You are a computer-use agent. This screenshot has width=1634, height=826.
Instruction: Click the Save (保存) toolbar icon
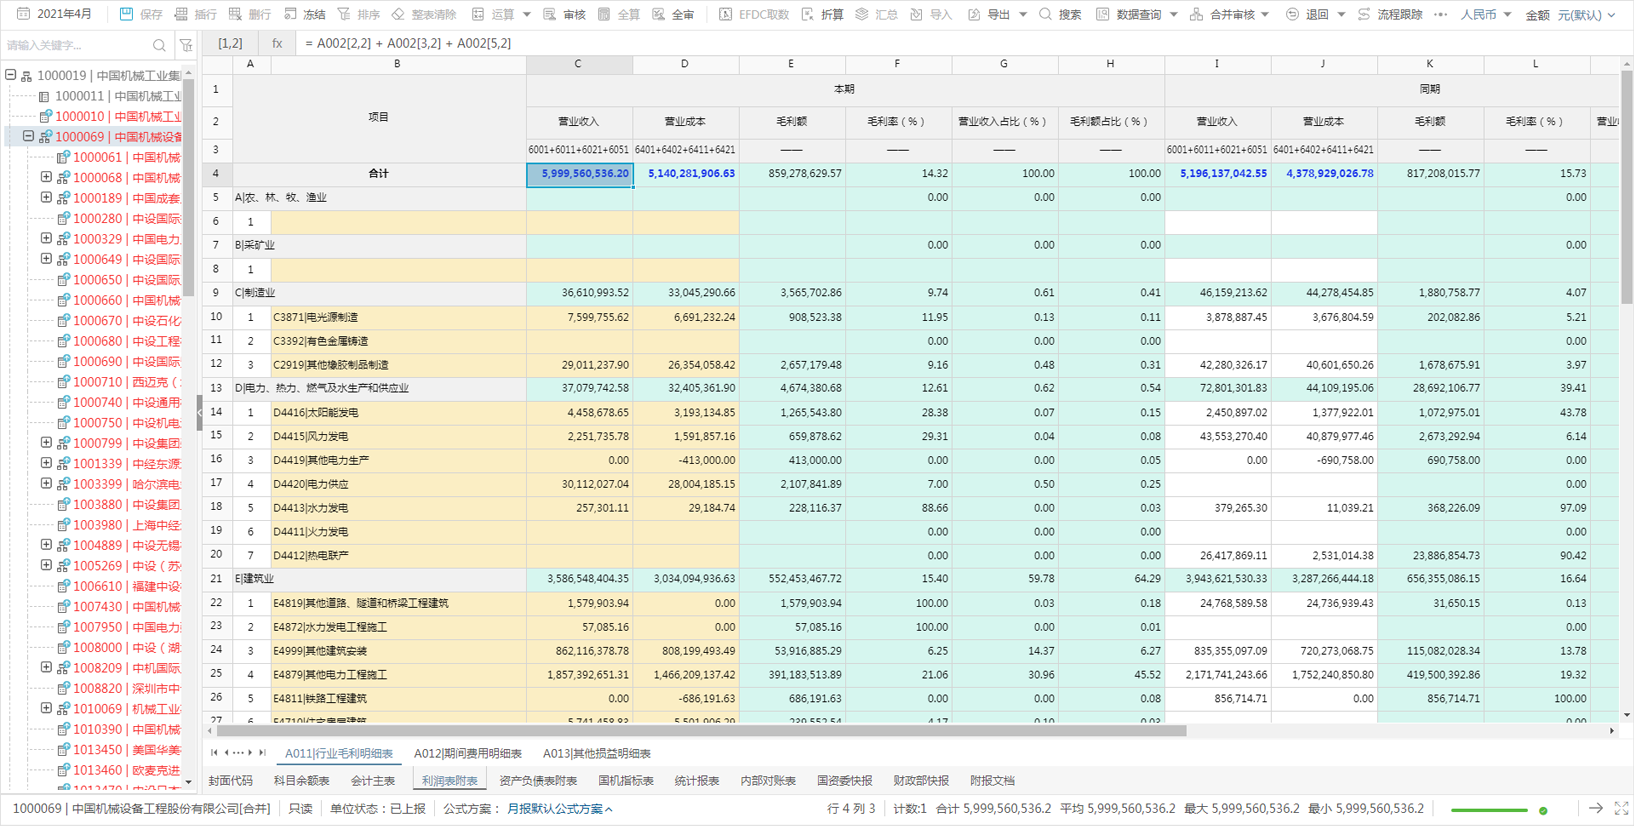coord(127,14)
